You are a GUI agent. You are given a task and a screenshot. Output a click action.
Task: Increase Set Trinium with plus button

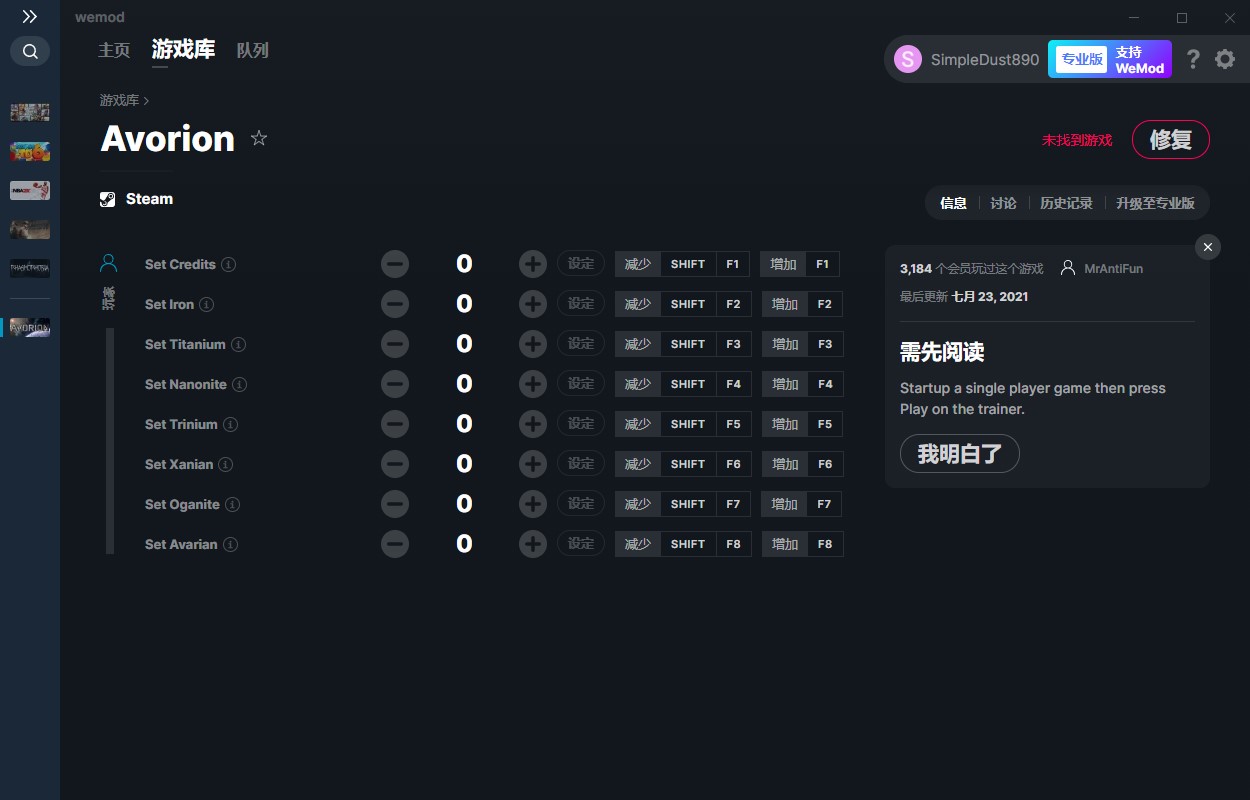click(x=533, y=424)
